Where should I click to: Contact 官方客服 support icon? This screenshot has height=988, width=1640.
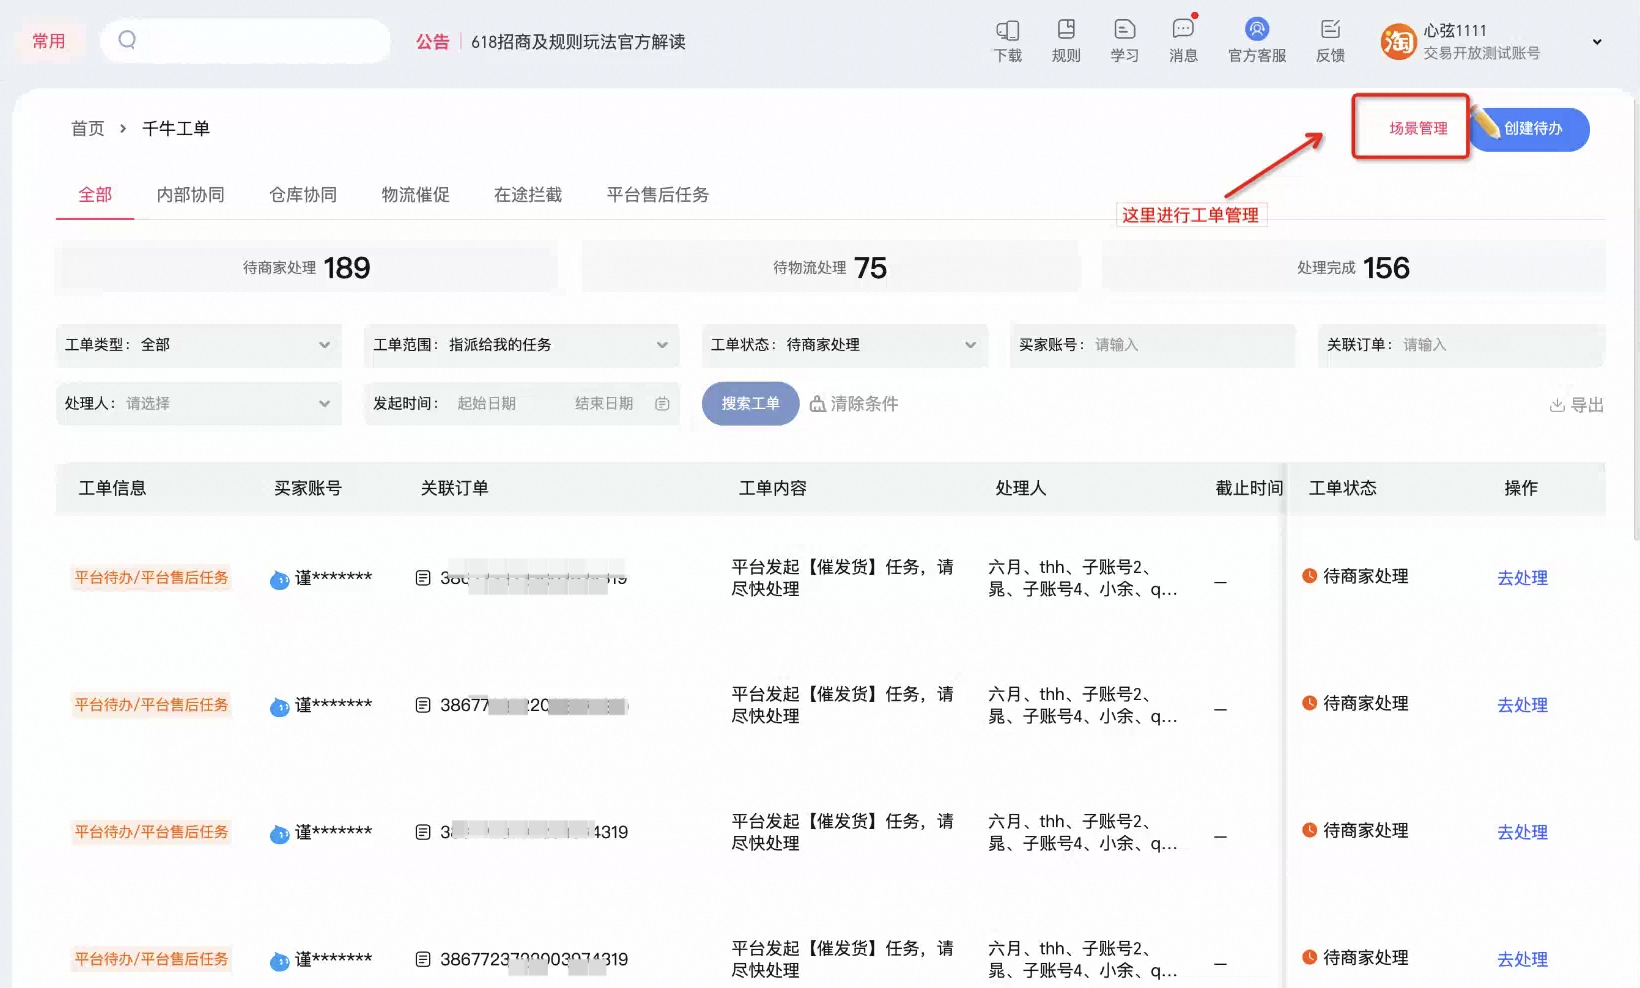(1257, 30)
